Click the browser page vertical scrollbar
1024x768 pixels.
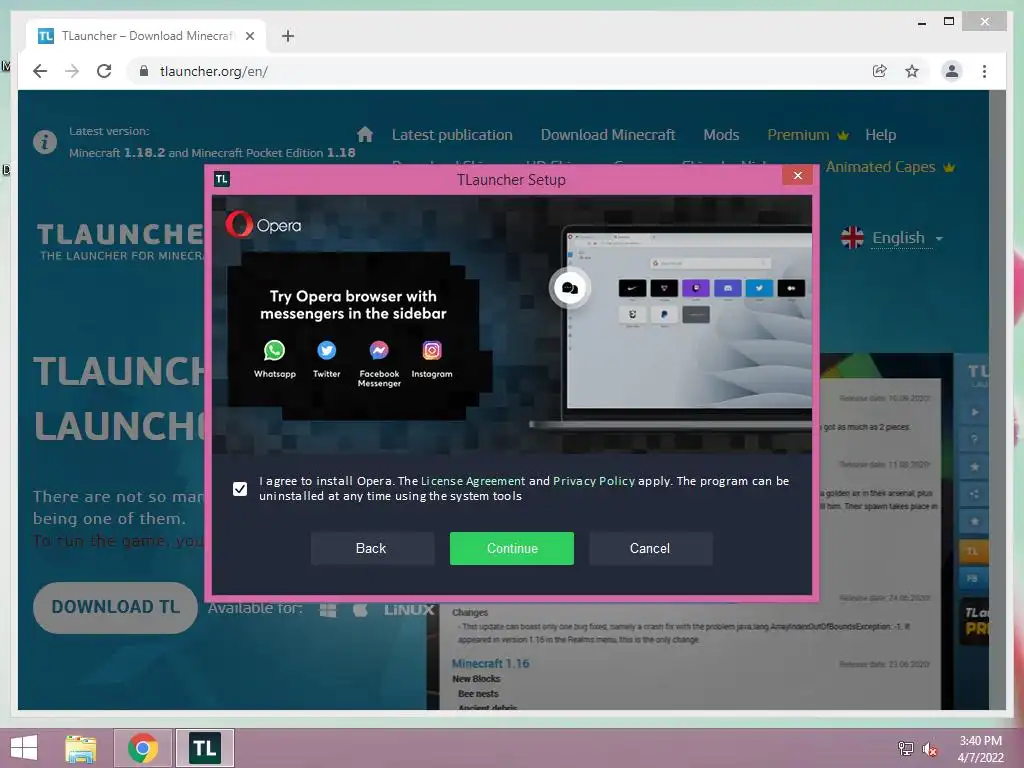(997, 399)
